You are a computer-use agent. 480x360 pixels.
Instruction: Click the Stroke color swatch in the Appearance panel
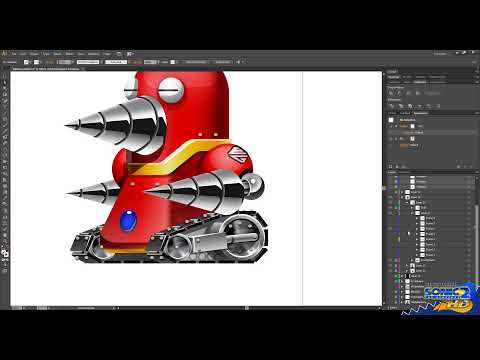413,126
